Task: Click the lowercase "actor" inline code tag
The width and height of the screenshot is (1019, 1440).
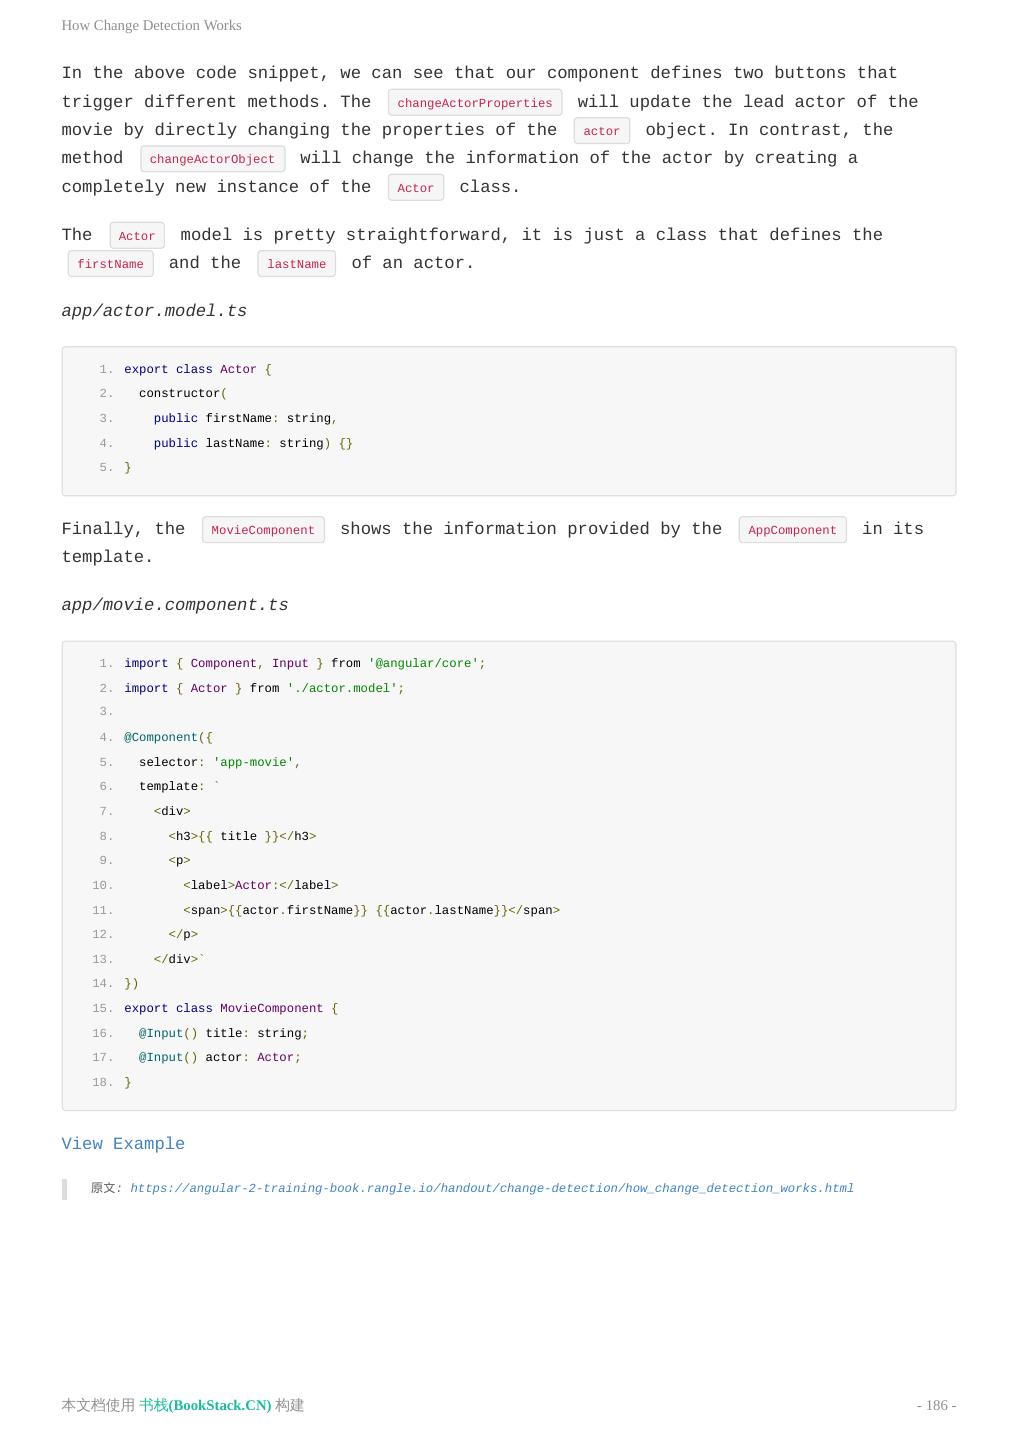Action: tap(601, 131)
